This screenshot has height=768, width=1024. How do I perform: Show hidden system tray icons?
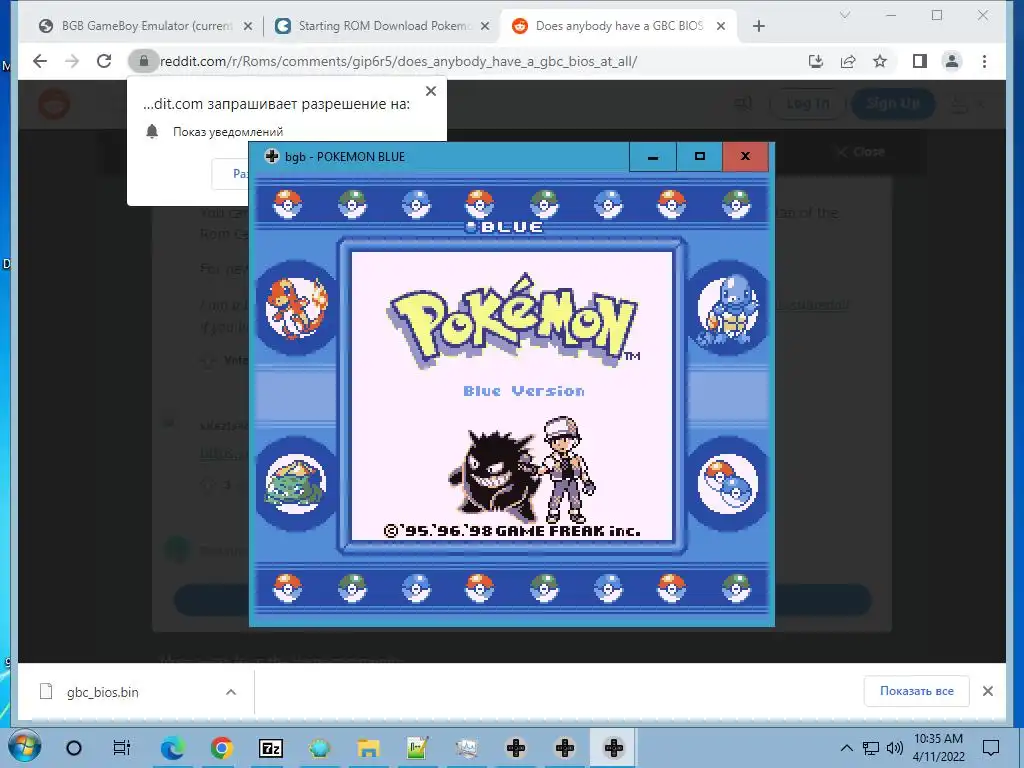846,748
